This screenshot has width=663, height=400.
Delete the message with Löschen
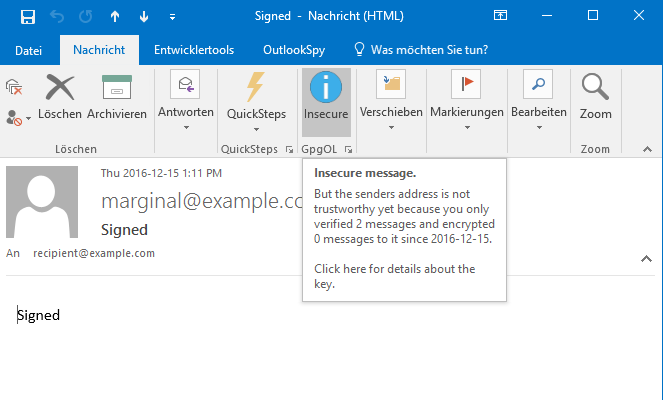click(x=60, y=97)
